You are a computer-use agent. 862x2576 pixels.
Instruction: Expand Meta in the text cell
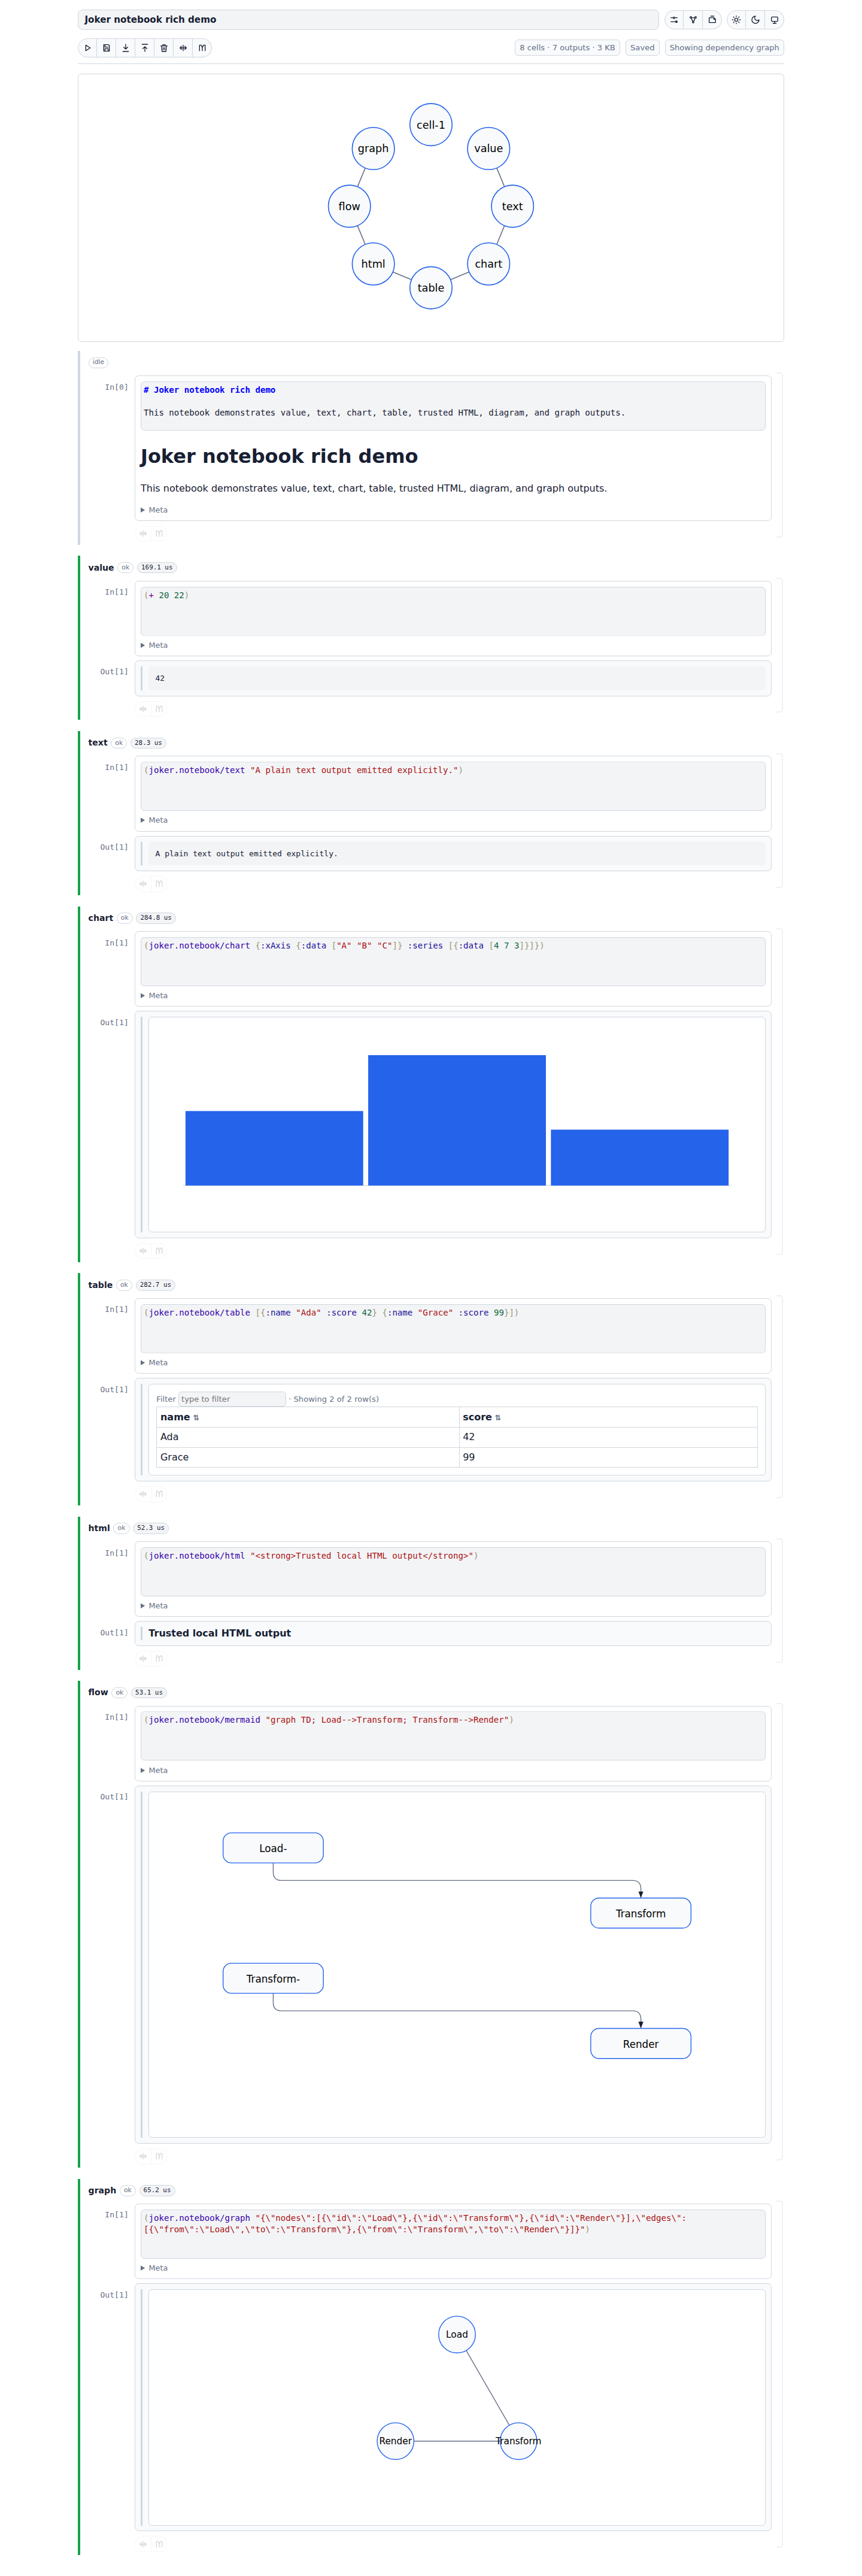pyautogui.click(x=154, y=821)
